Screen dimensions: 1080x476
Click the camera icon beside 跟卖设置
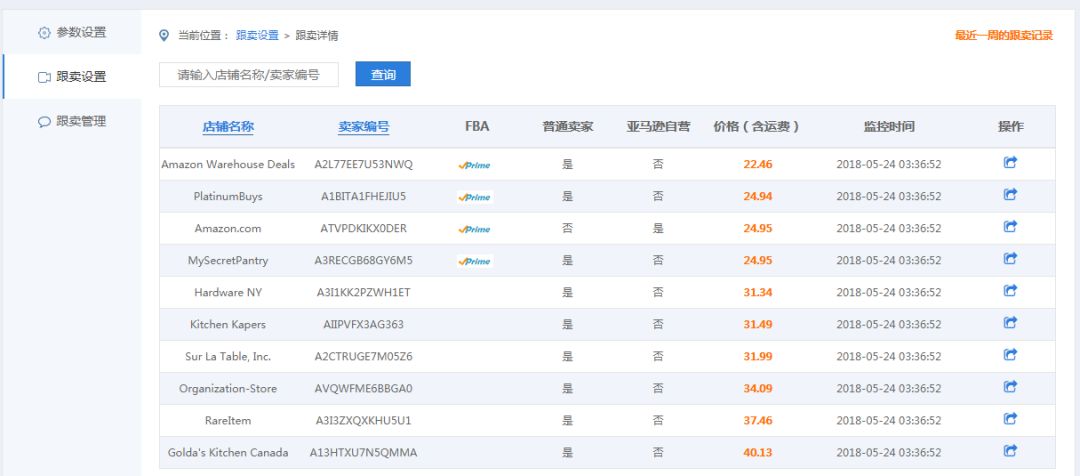tap(44, 77)
